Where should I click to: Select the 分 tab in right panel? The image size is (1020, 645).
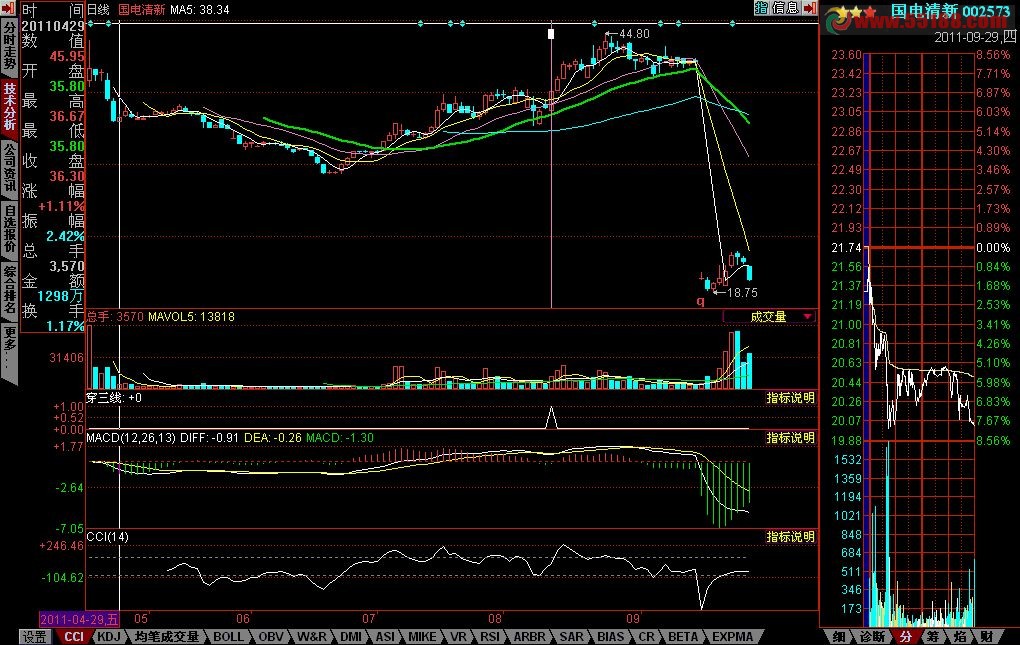click(x=906, y=637)
